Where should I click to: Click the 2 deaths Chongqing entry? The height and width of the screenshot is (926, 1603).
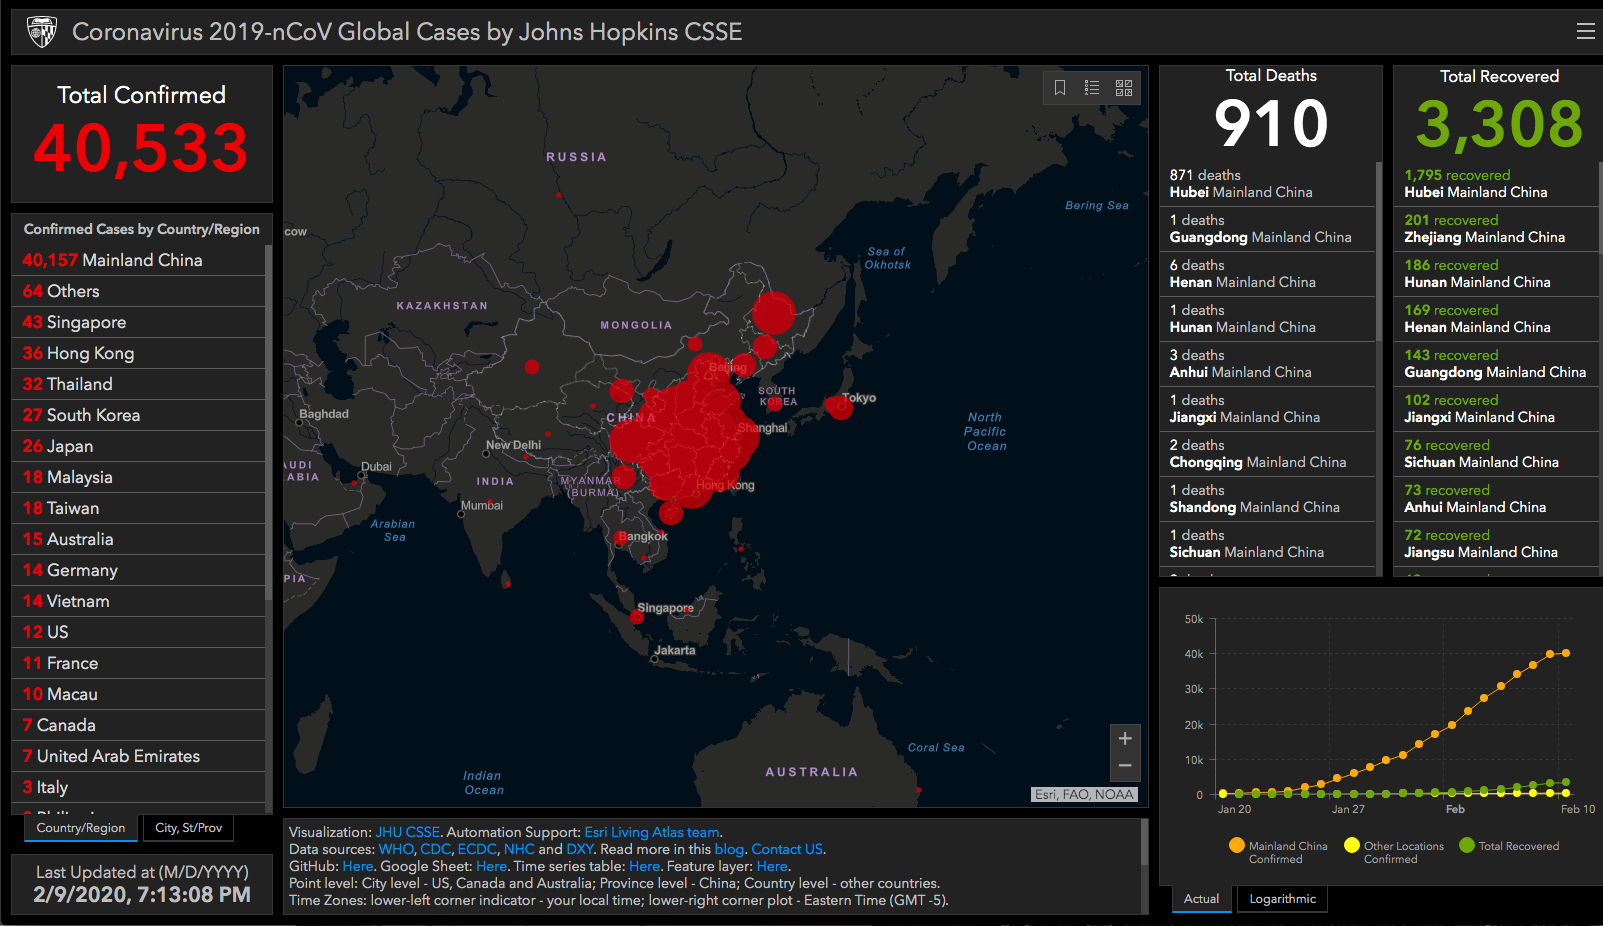[x=1268, y=454]
